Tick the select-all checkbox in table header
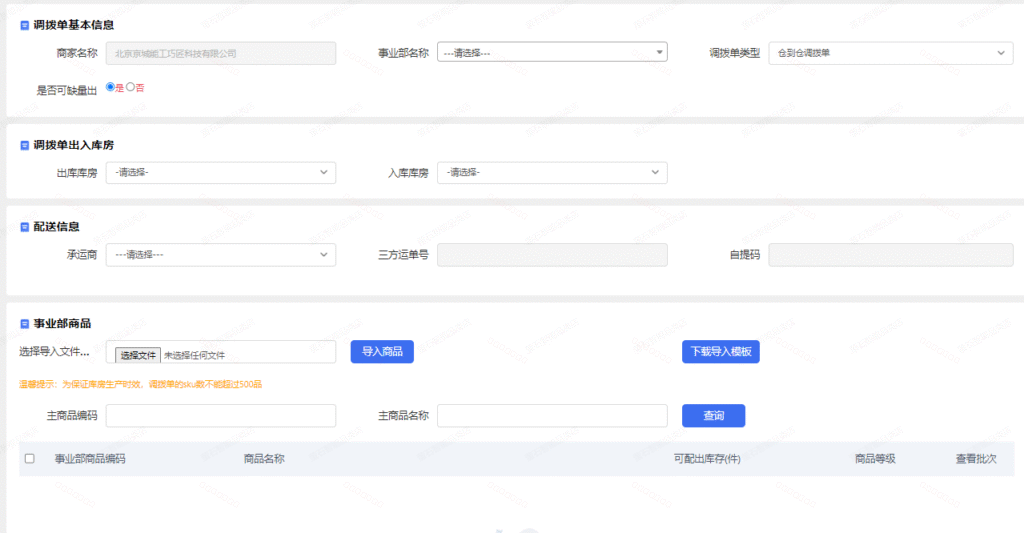 click(x=29, y=459)
